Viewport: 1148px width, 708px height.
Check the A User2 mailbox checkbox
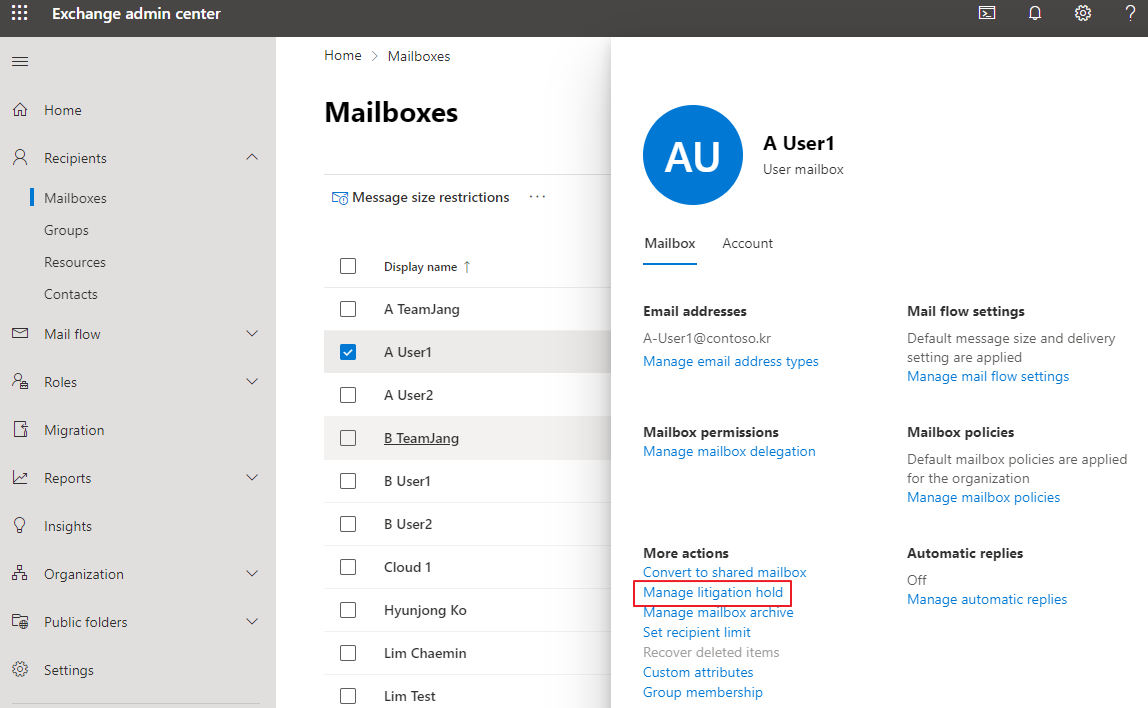coord(348,395)
